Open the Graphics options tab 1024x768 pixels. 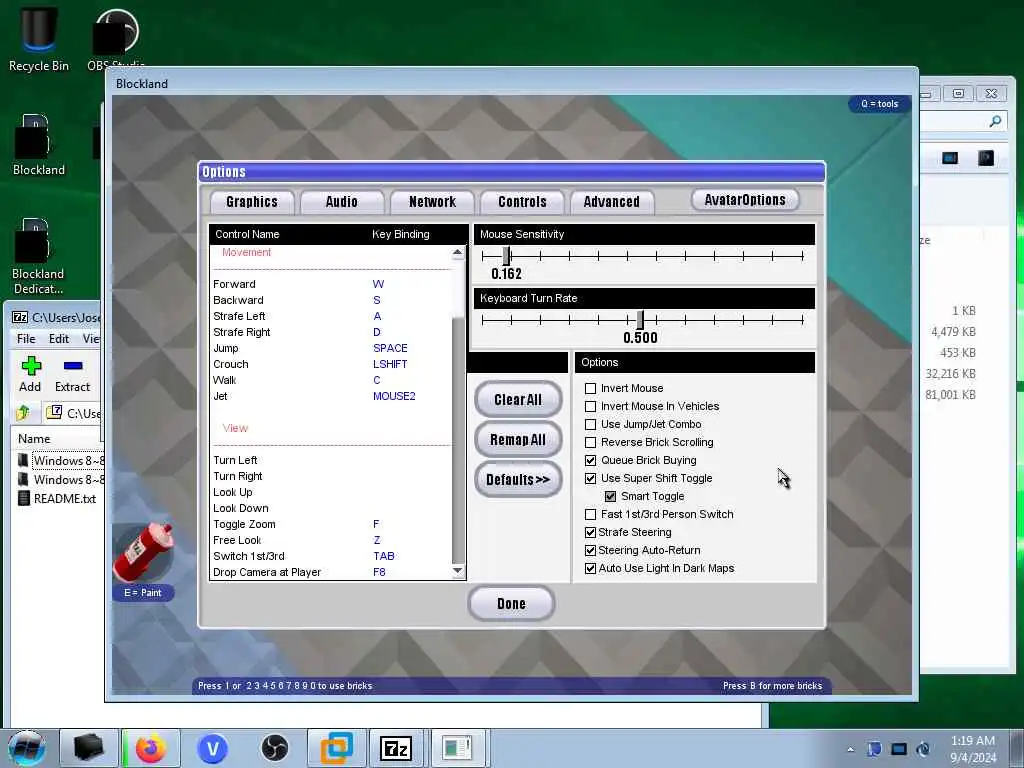[252, 202]
